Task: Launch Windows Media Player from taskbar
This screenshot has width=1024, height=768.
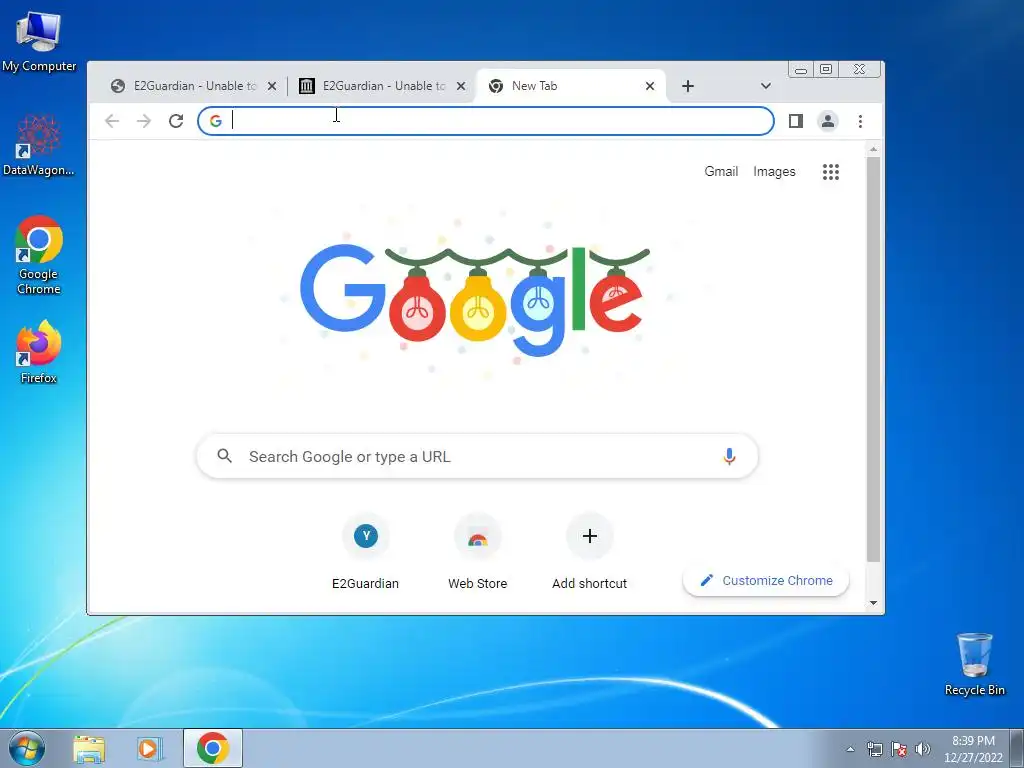Action: (150, 748)
